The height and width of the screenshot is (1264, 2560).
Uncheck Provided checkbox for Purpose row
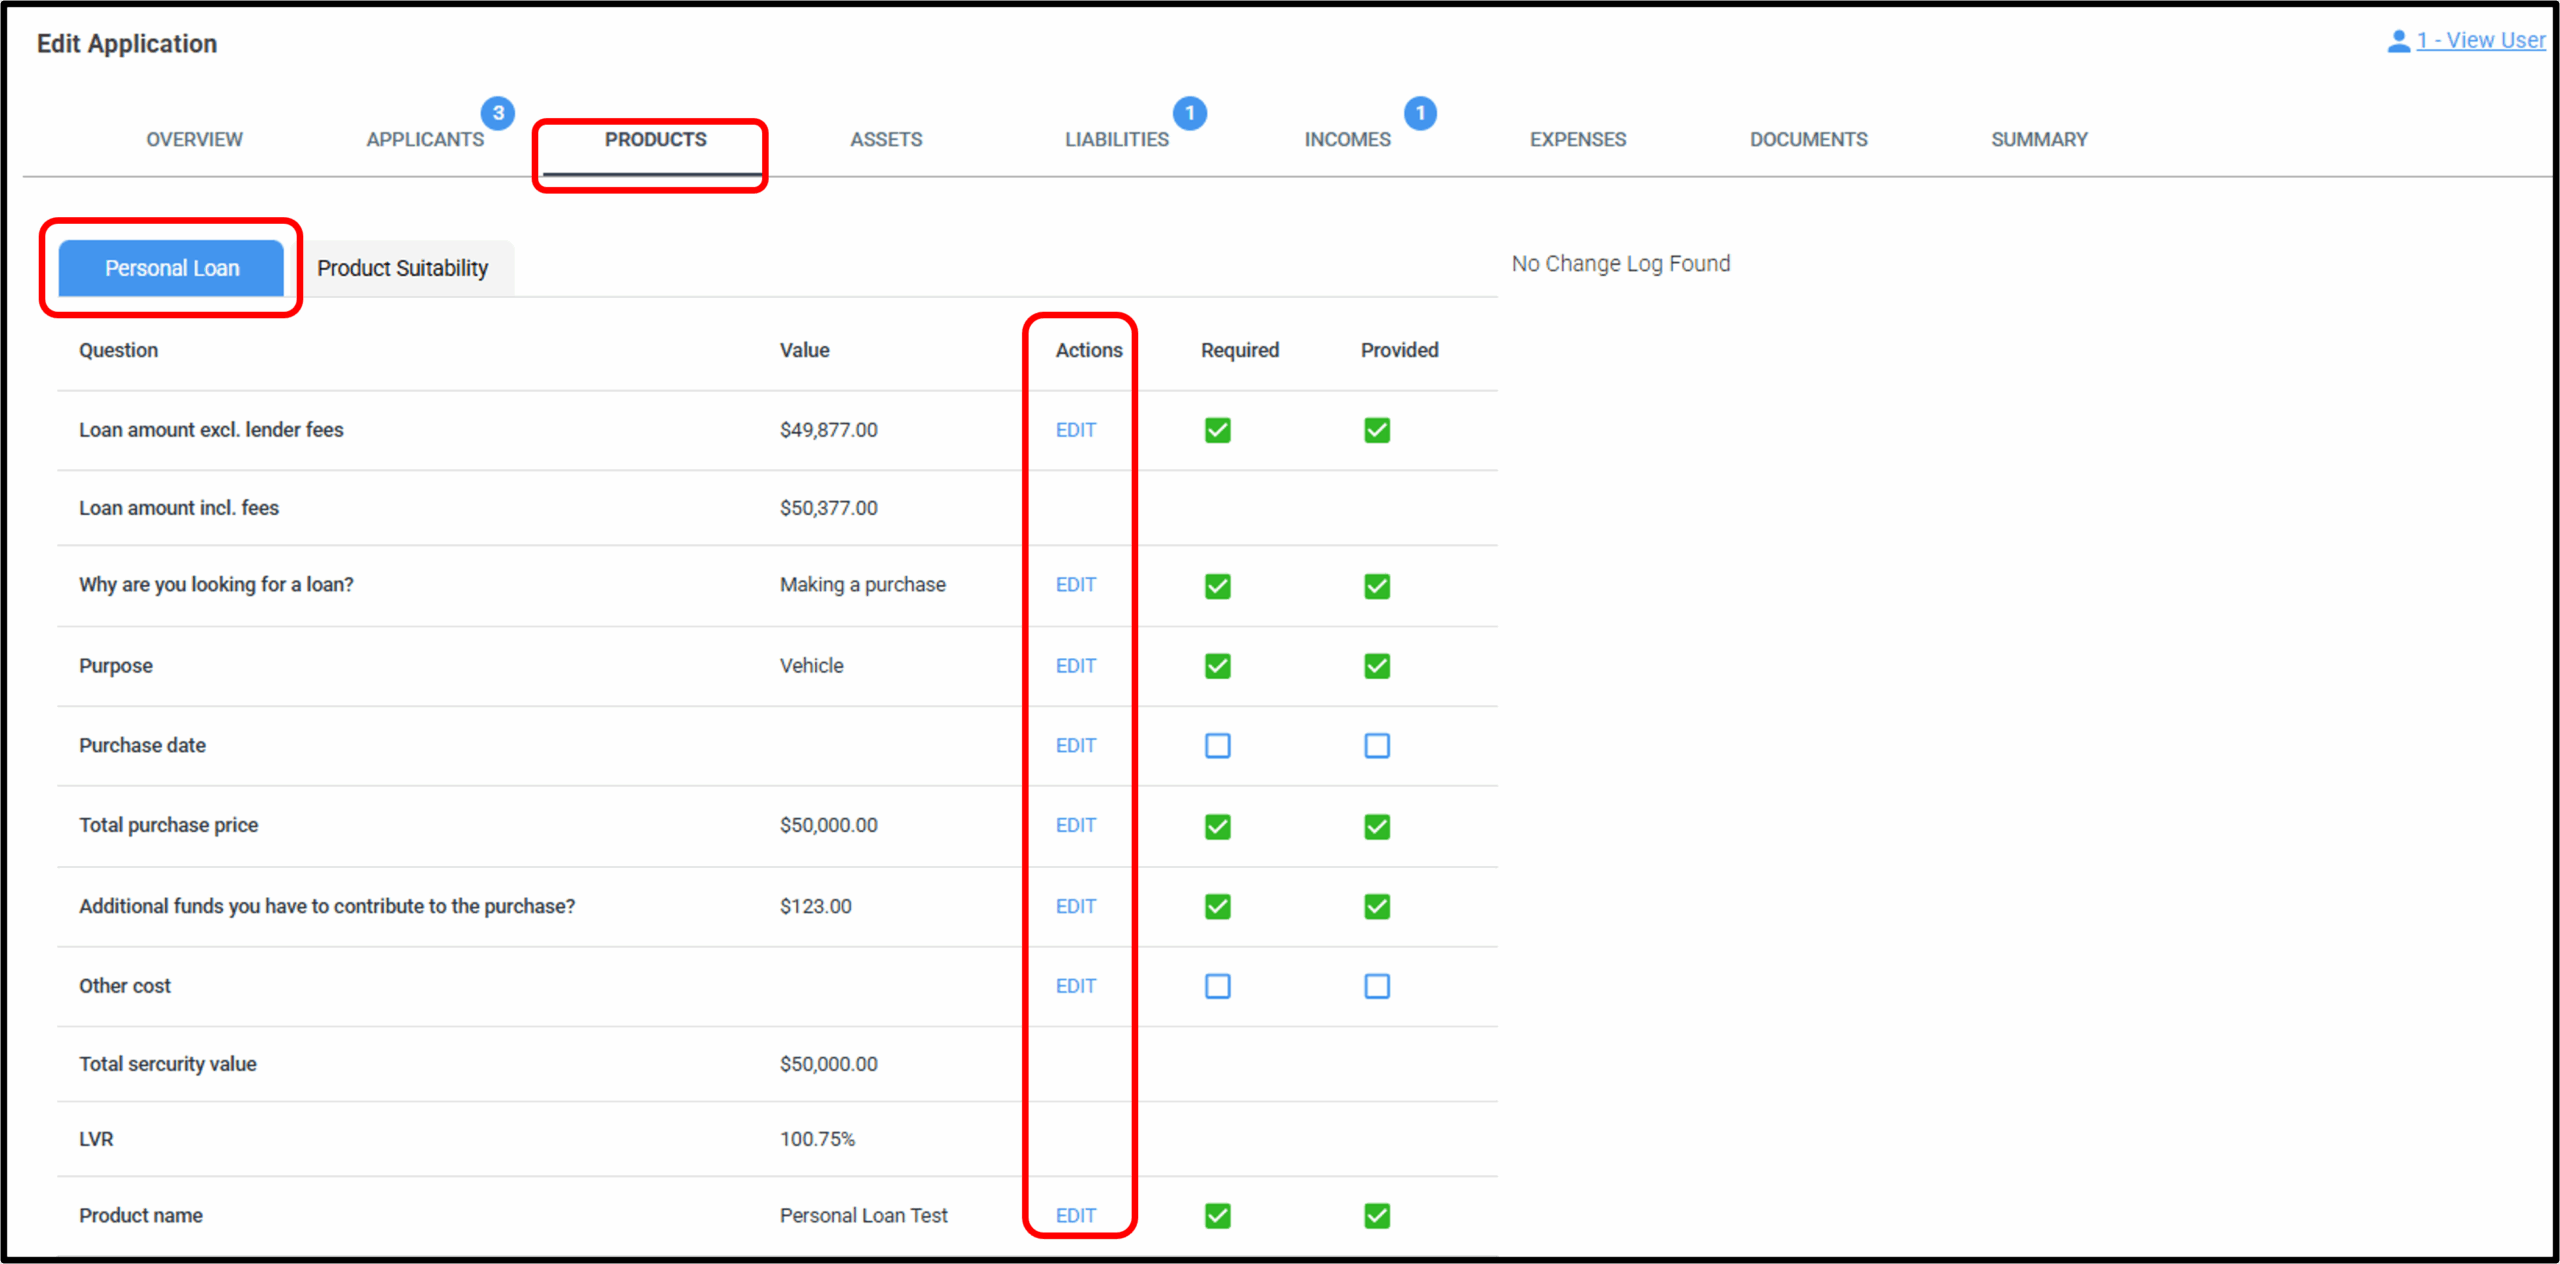(x=1376, y=666)
